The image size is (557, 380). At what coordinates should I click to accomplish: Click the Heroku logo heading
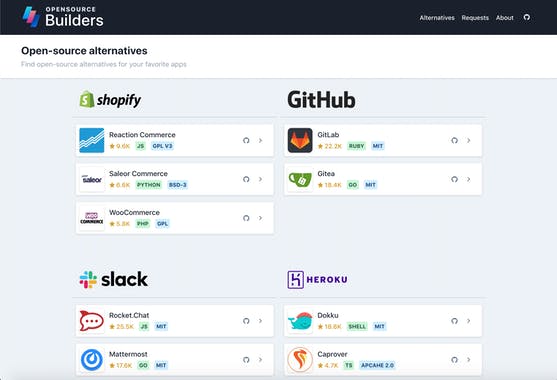pos(317,279)
